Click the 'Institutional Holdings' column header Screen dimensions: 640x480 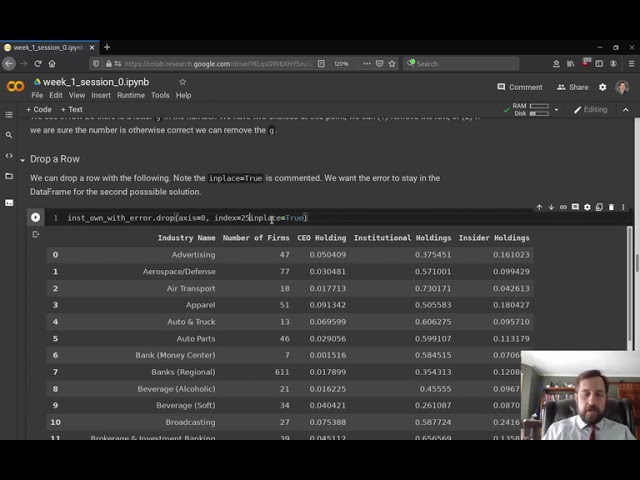[402, 238]
